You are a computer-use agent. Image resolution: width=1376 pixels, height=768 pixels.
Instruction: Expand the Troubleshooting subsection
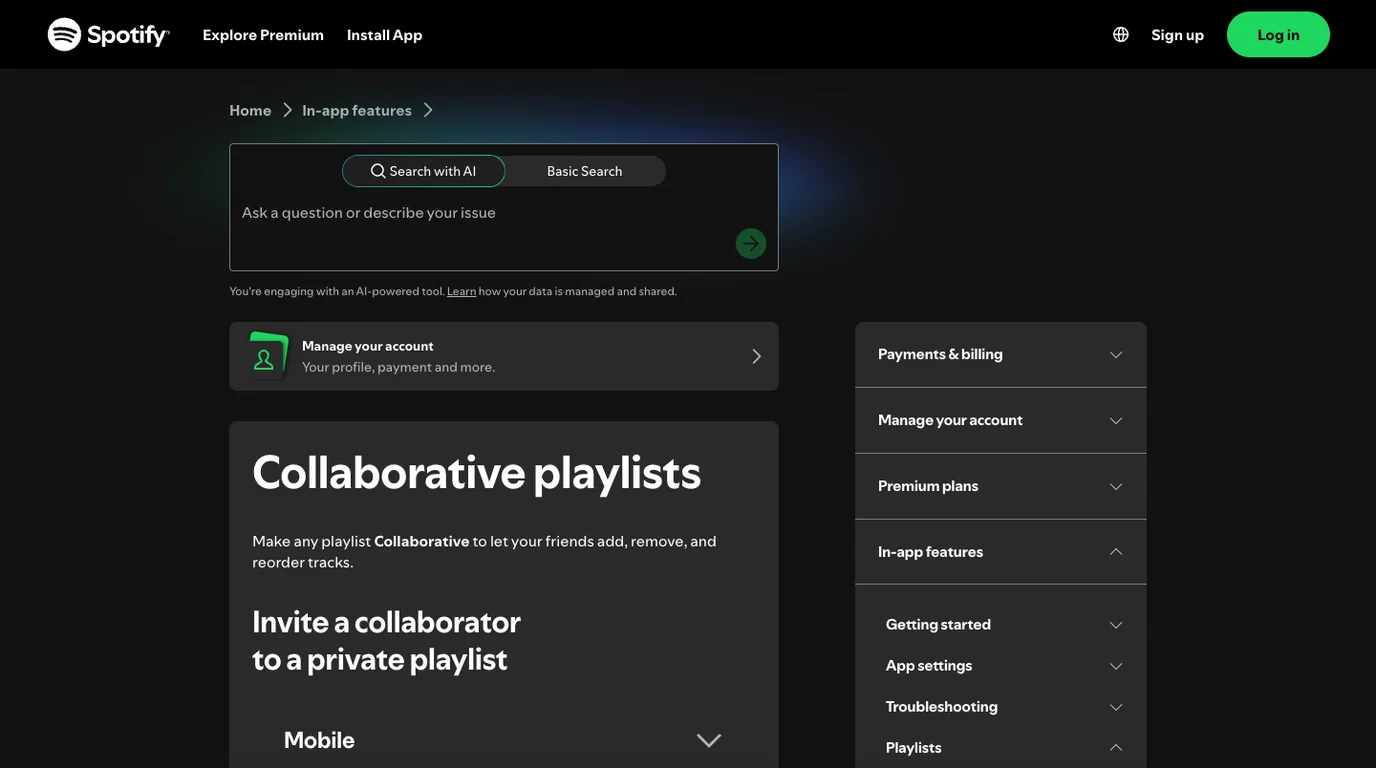1004,707
